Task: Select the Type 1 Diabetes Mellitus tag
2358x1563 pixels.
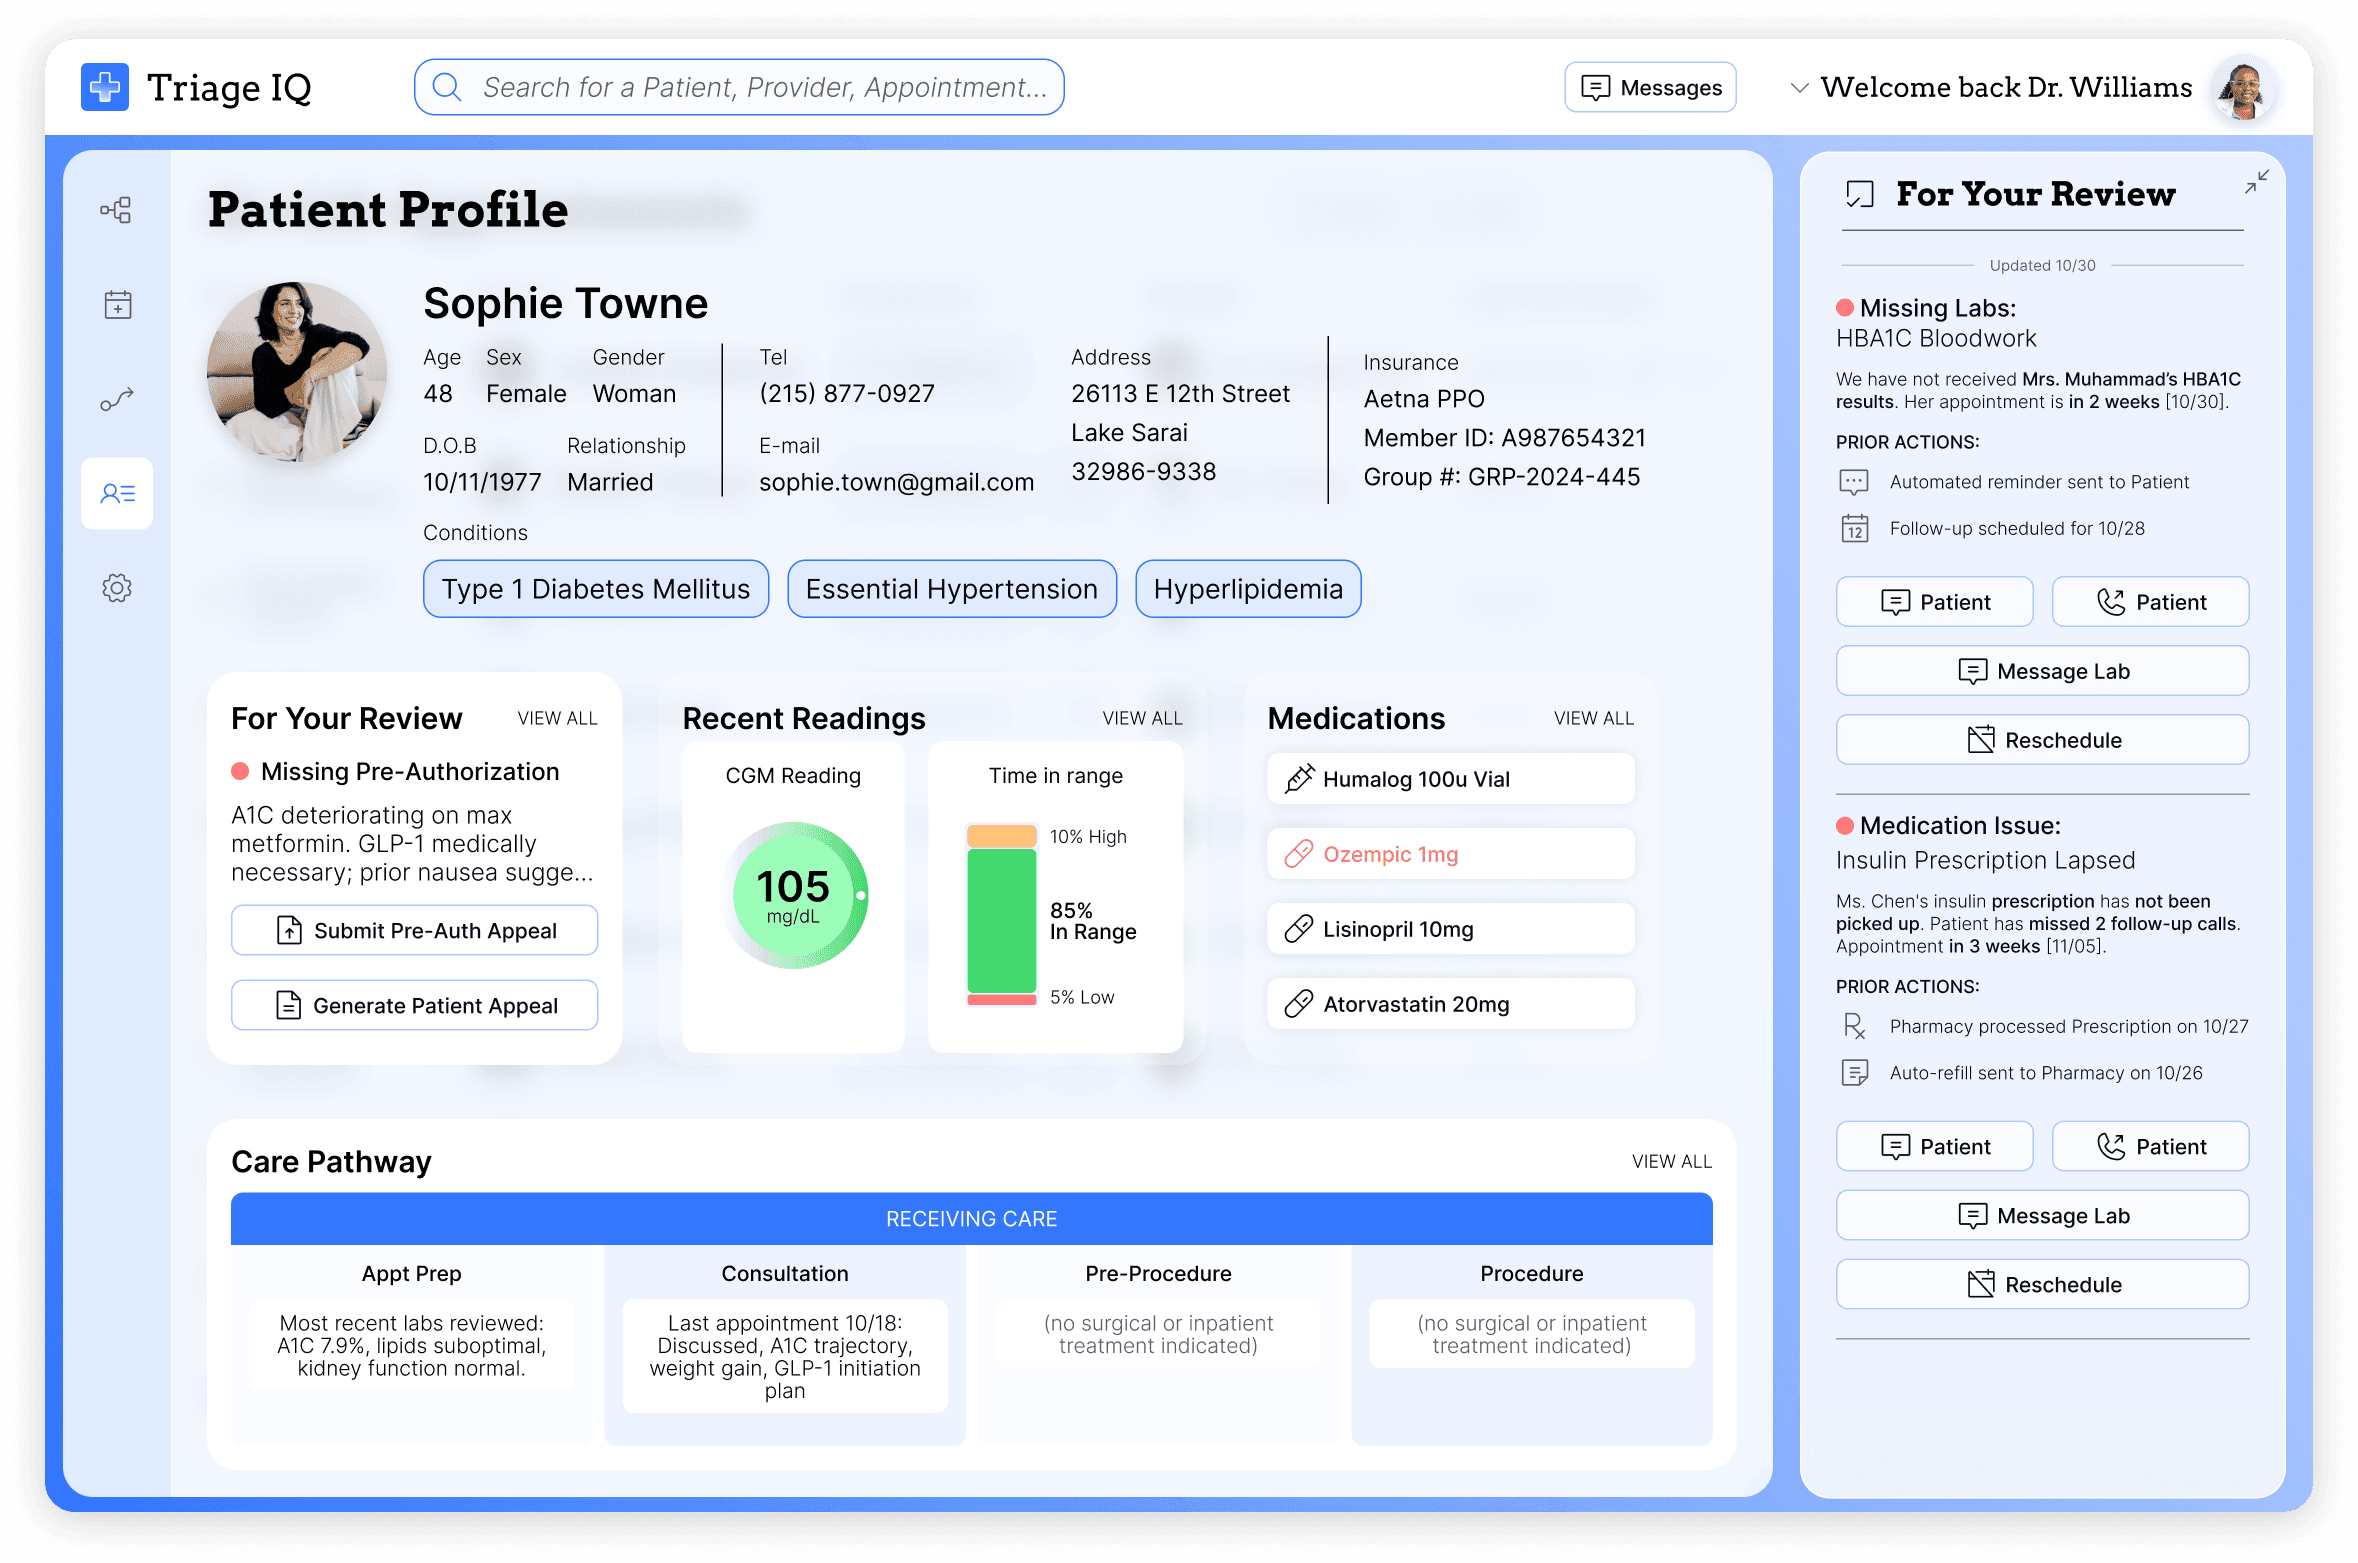Action: 596,589
